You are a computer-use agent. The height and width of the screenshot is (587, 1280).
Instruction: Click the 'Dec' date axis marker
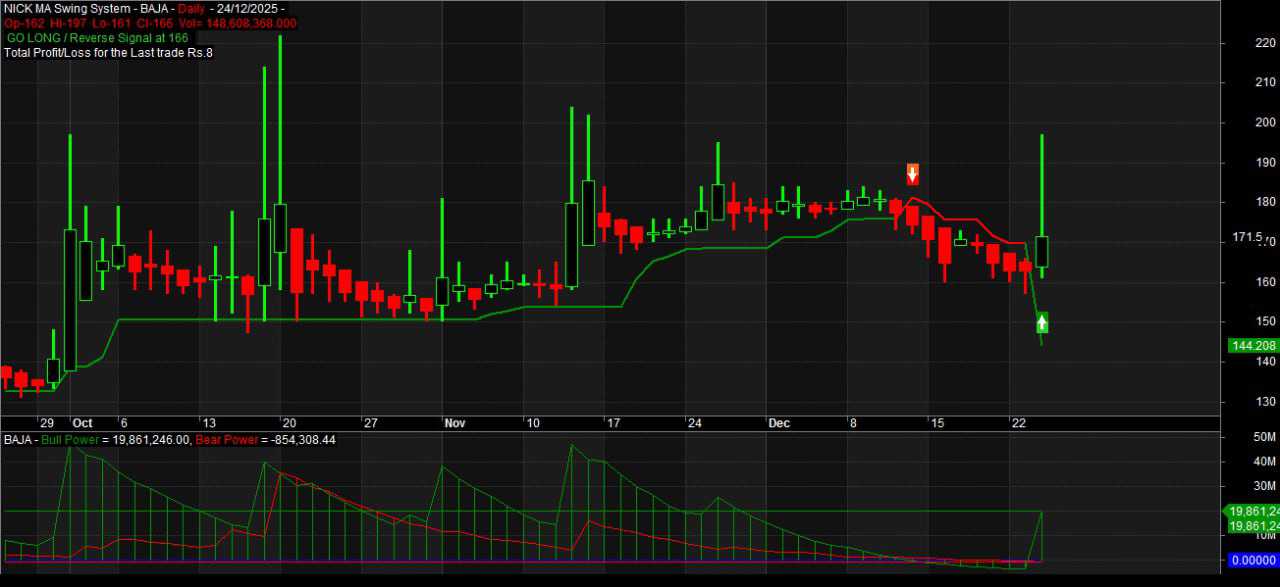(778, 423)
